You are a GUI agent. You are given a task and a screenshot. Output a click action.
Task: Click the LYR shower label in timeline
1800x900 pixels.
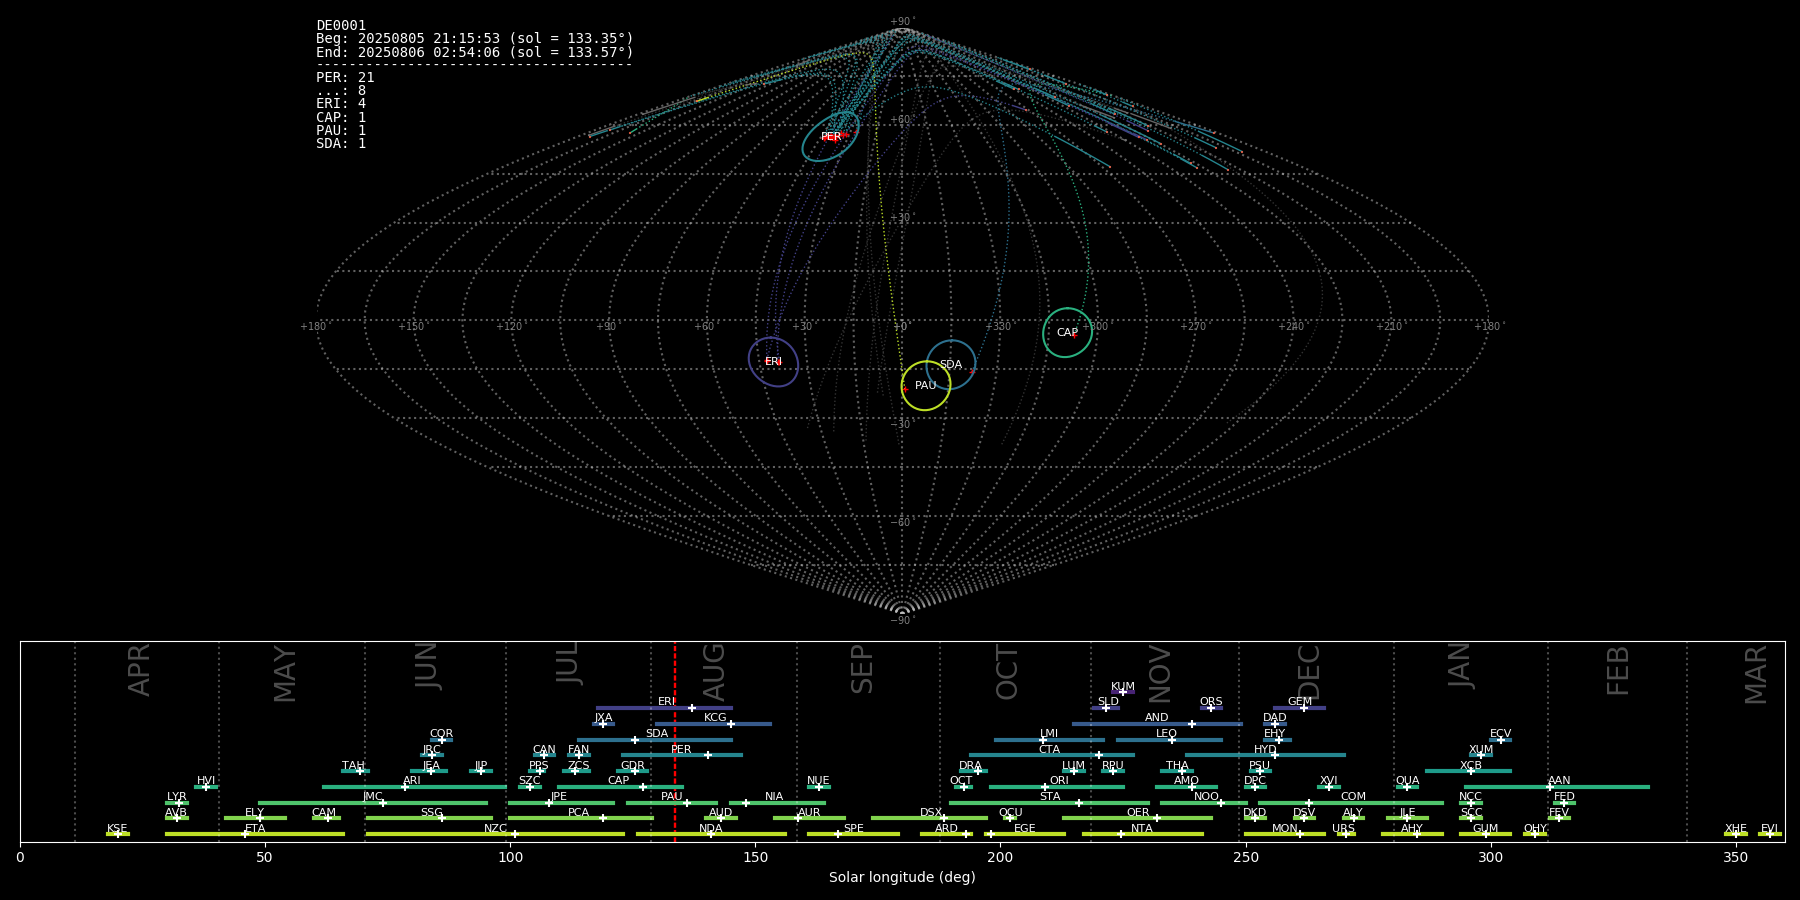point(176,797)
